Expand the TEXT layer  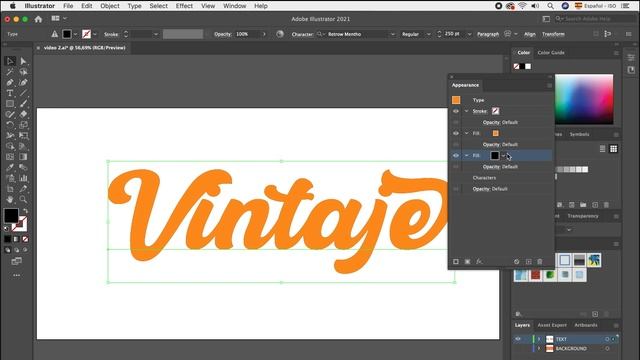539,339
